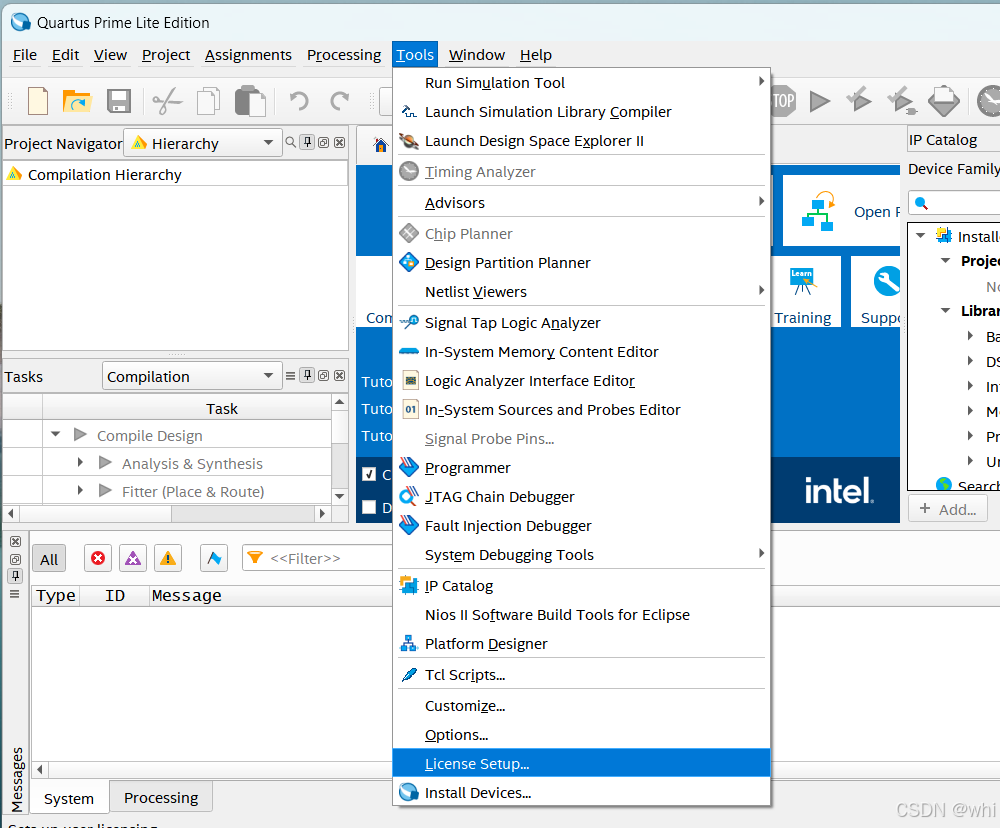Expand the Analysis & Synthesis task
This screenshot has width=1000, height=828.
click(x=80, y=462)
